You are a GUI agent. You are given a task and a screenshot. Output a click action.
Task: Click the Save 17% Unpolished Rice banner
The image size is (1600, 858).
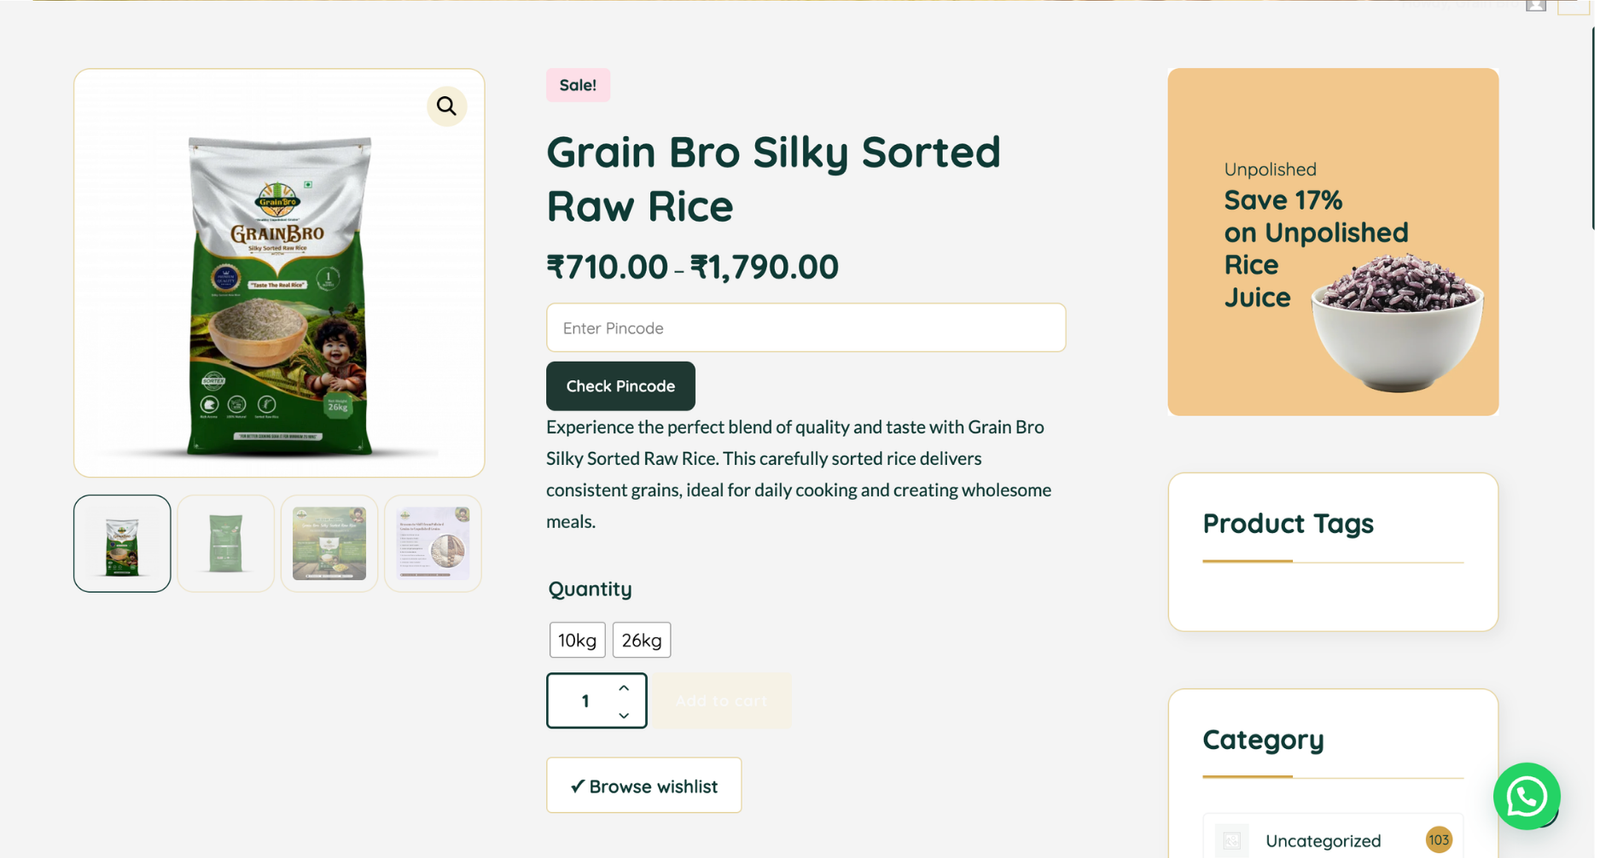pyautogui.click(x=1332, y=242)
